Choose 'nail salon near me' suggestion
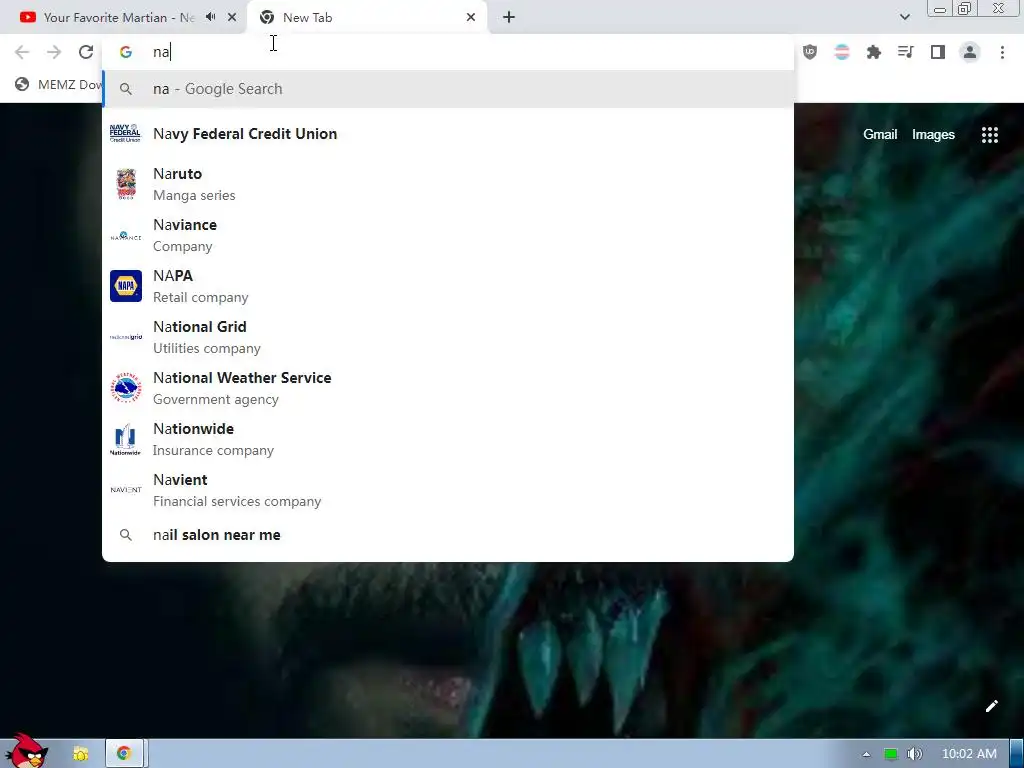The image size is (1024, 768). tap(448, 535)
